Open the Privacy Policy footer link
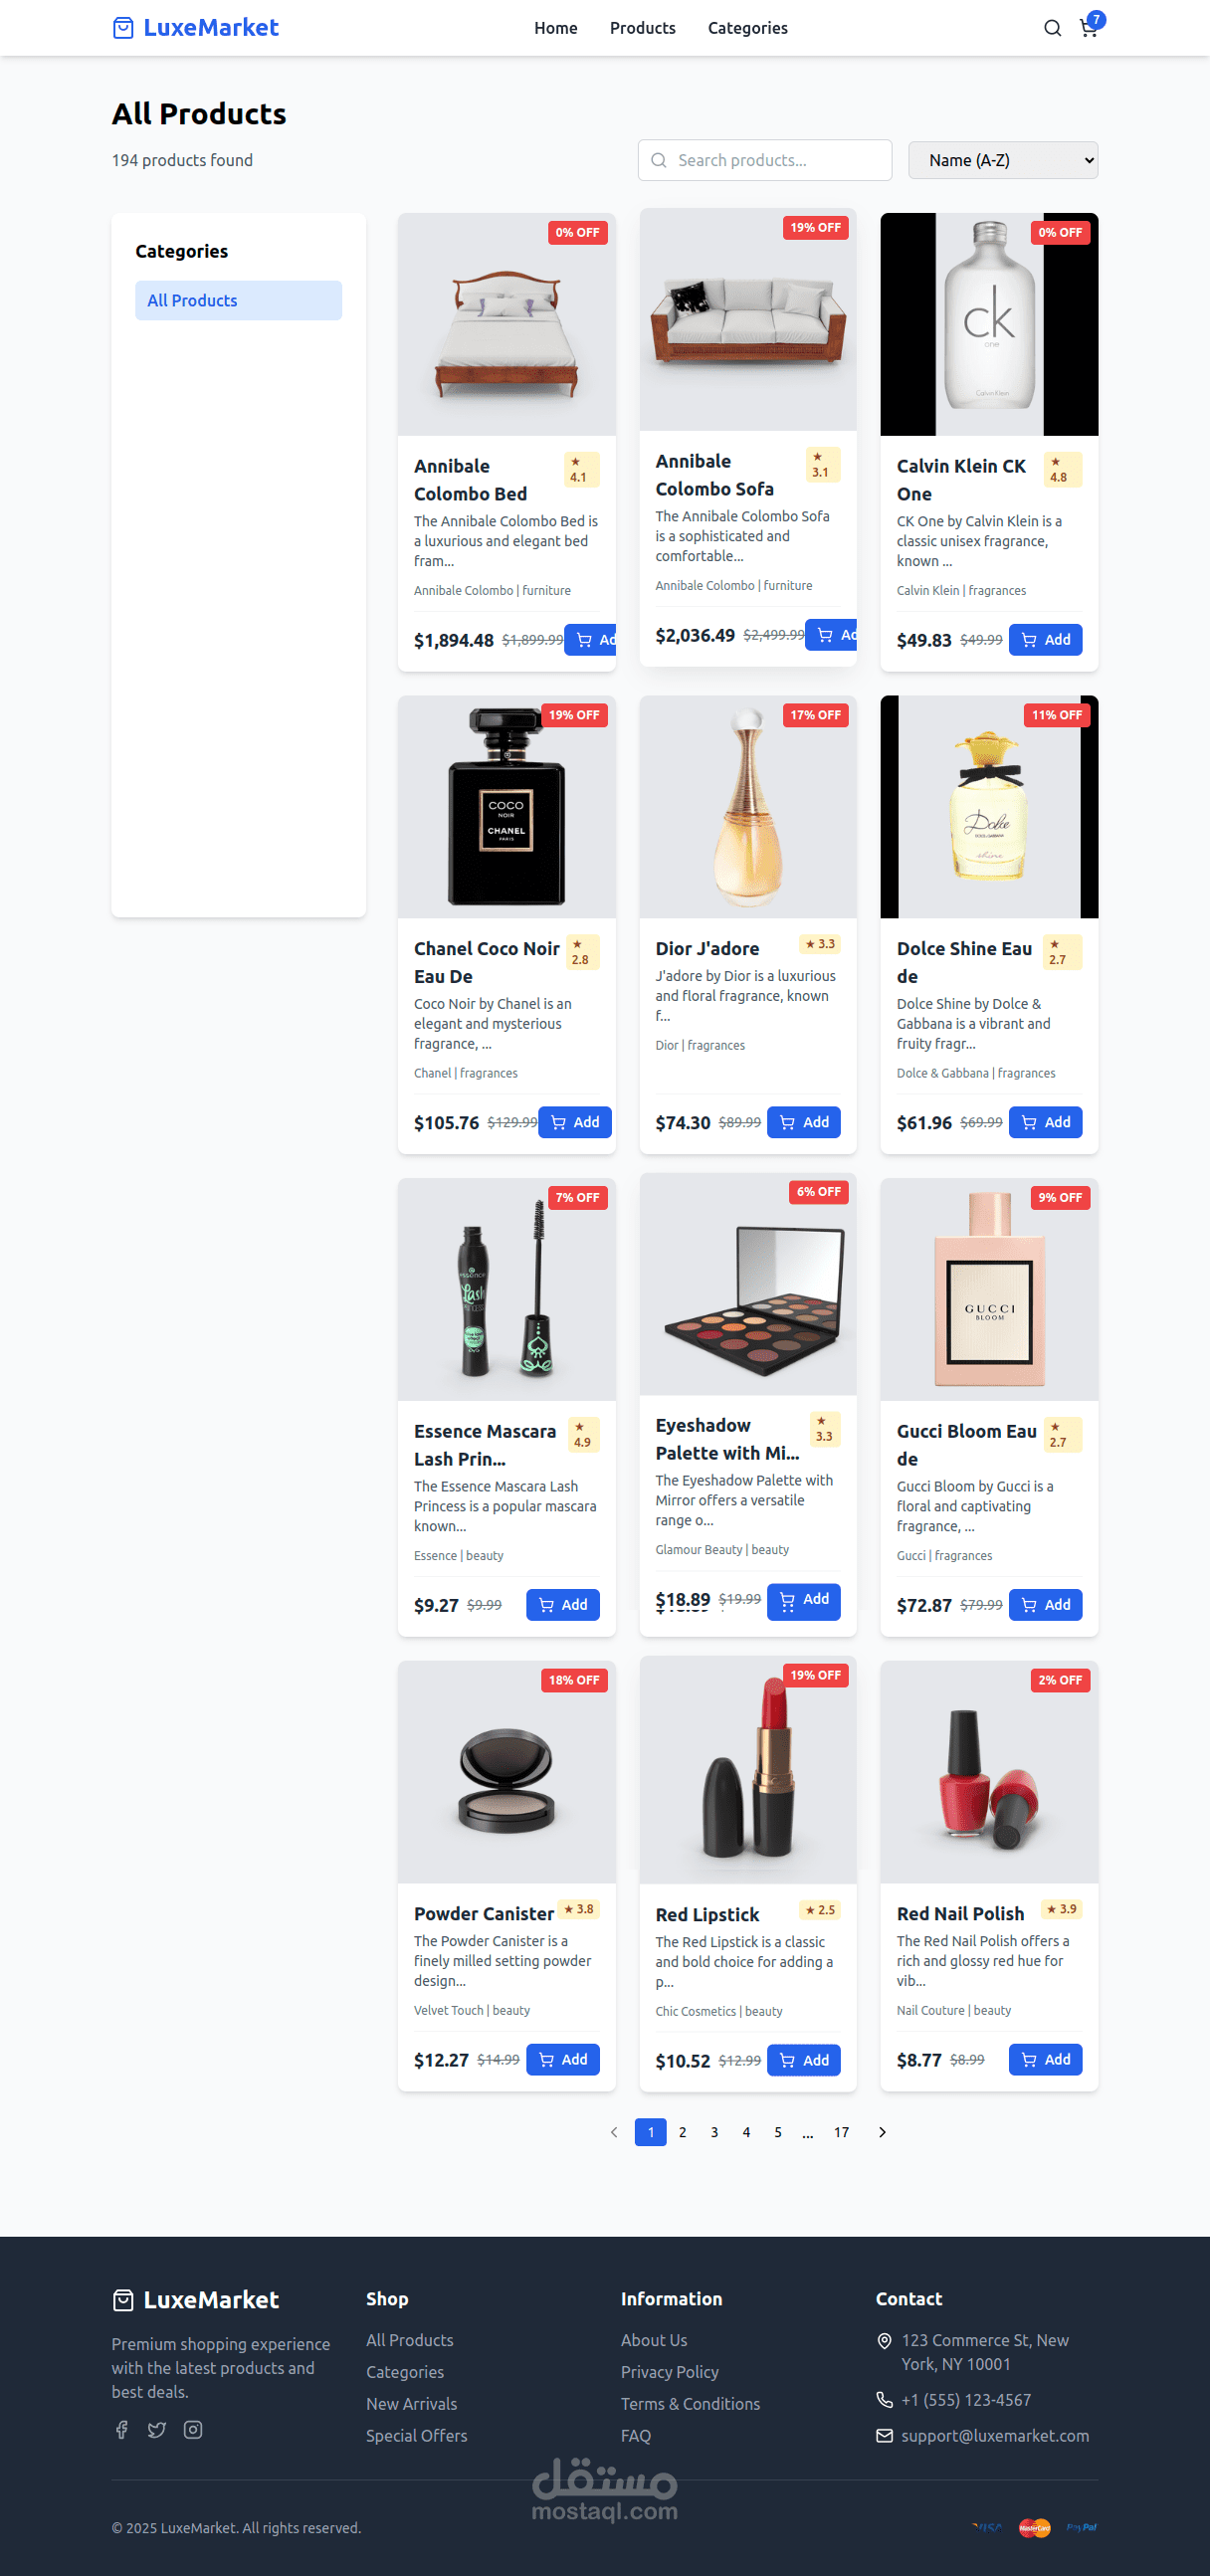Screen dimensions: 1210x2576 670,2371
